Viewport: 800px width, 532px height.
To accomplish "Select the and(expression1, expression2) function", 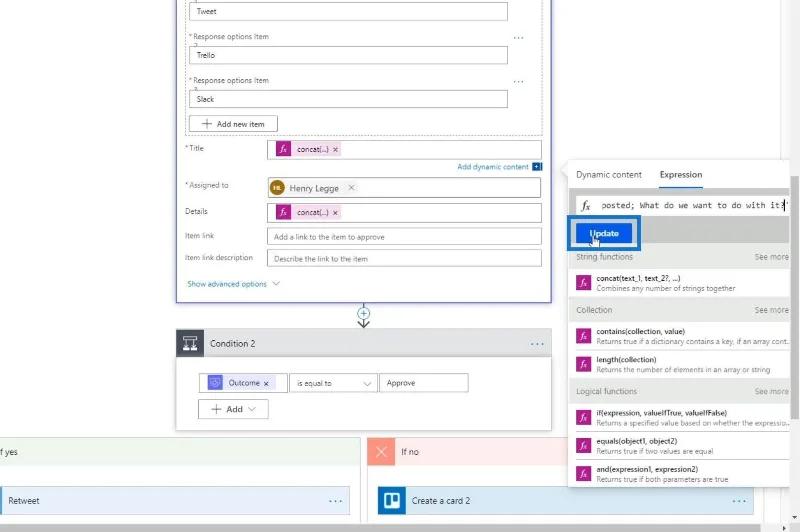I will click(682, 474).
